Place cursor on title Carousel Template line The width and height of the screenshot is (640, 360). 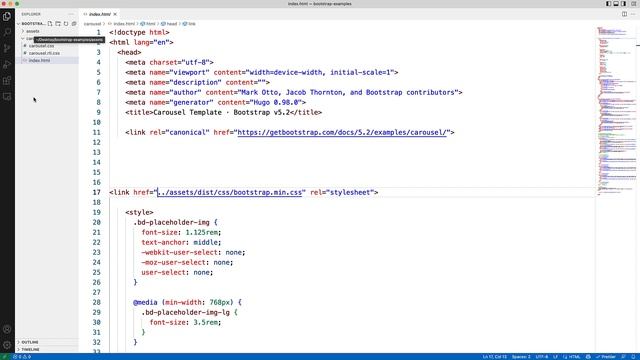coord(223,113)
